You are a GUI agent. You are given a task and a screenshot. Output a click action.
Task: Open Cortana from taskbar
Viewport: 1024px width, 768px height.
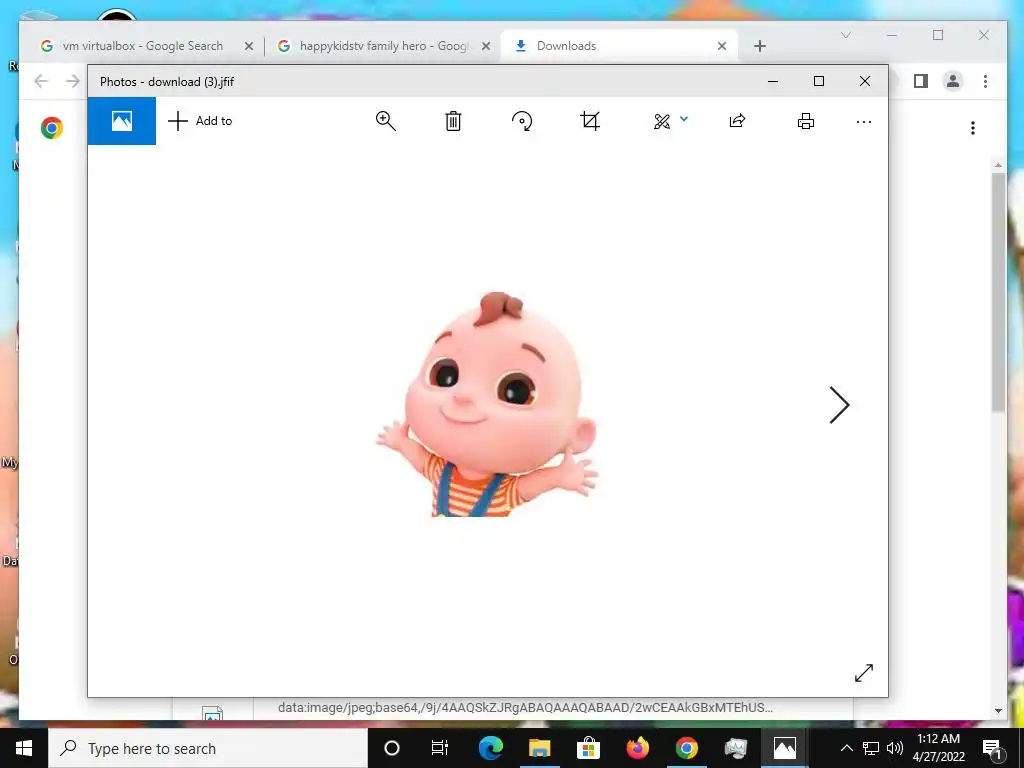pyautogui.click(x=392, y=748)
